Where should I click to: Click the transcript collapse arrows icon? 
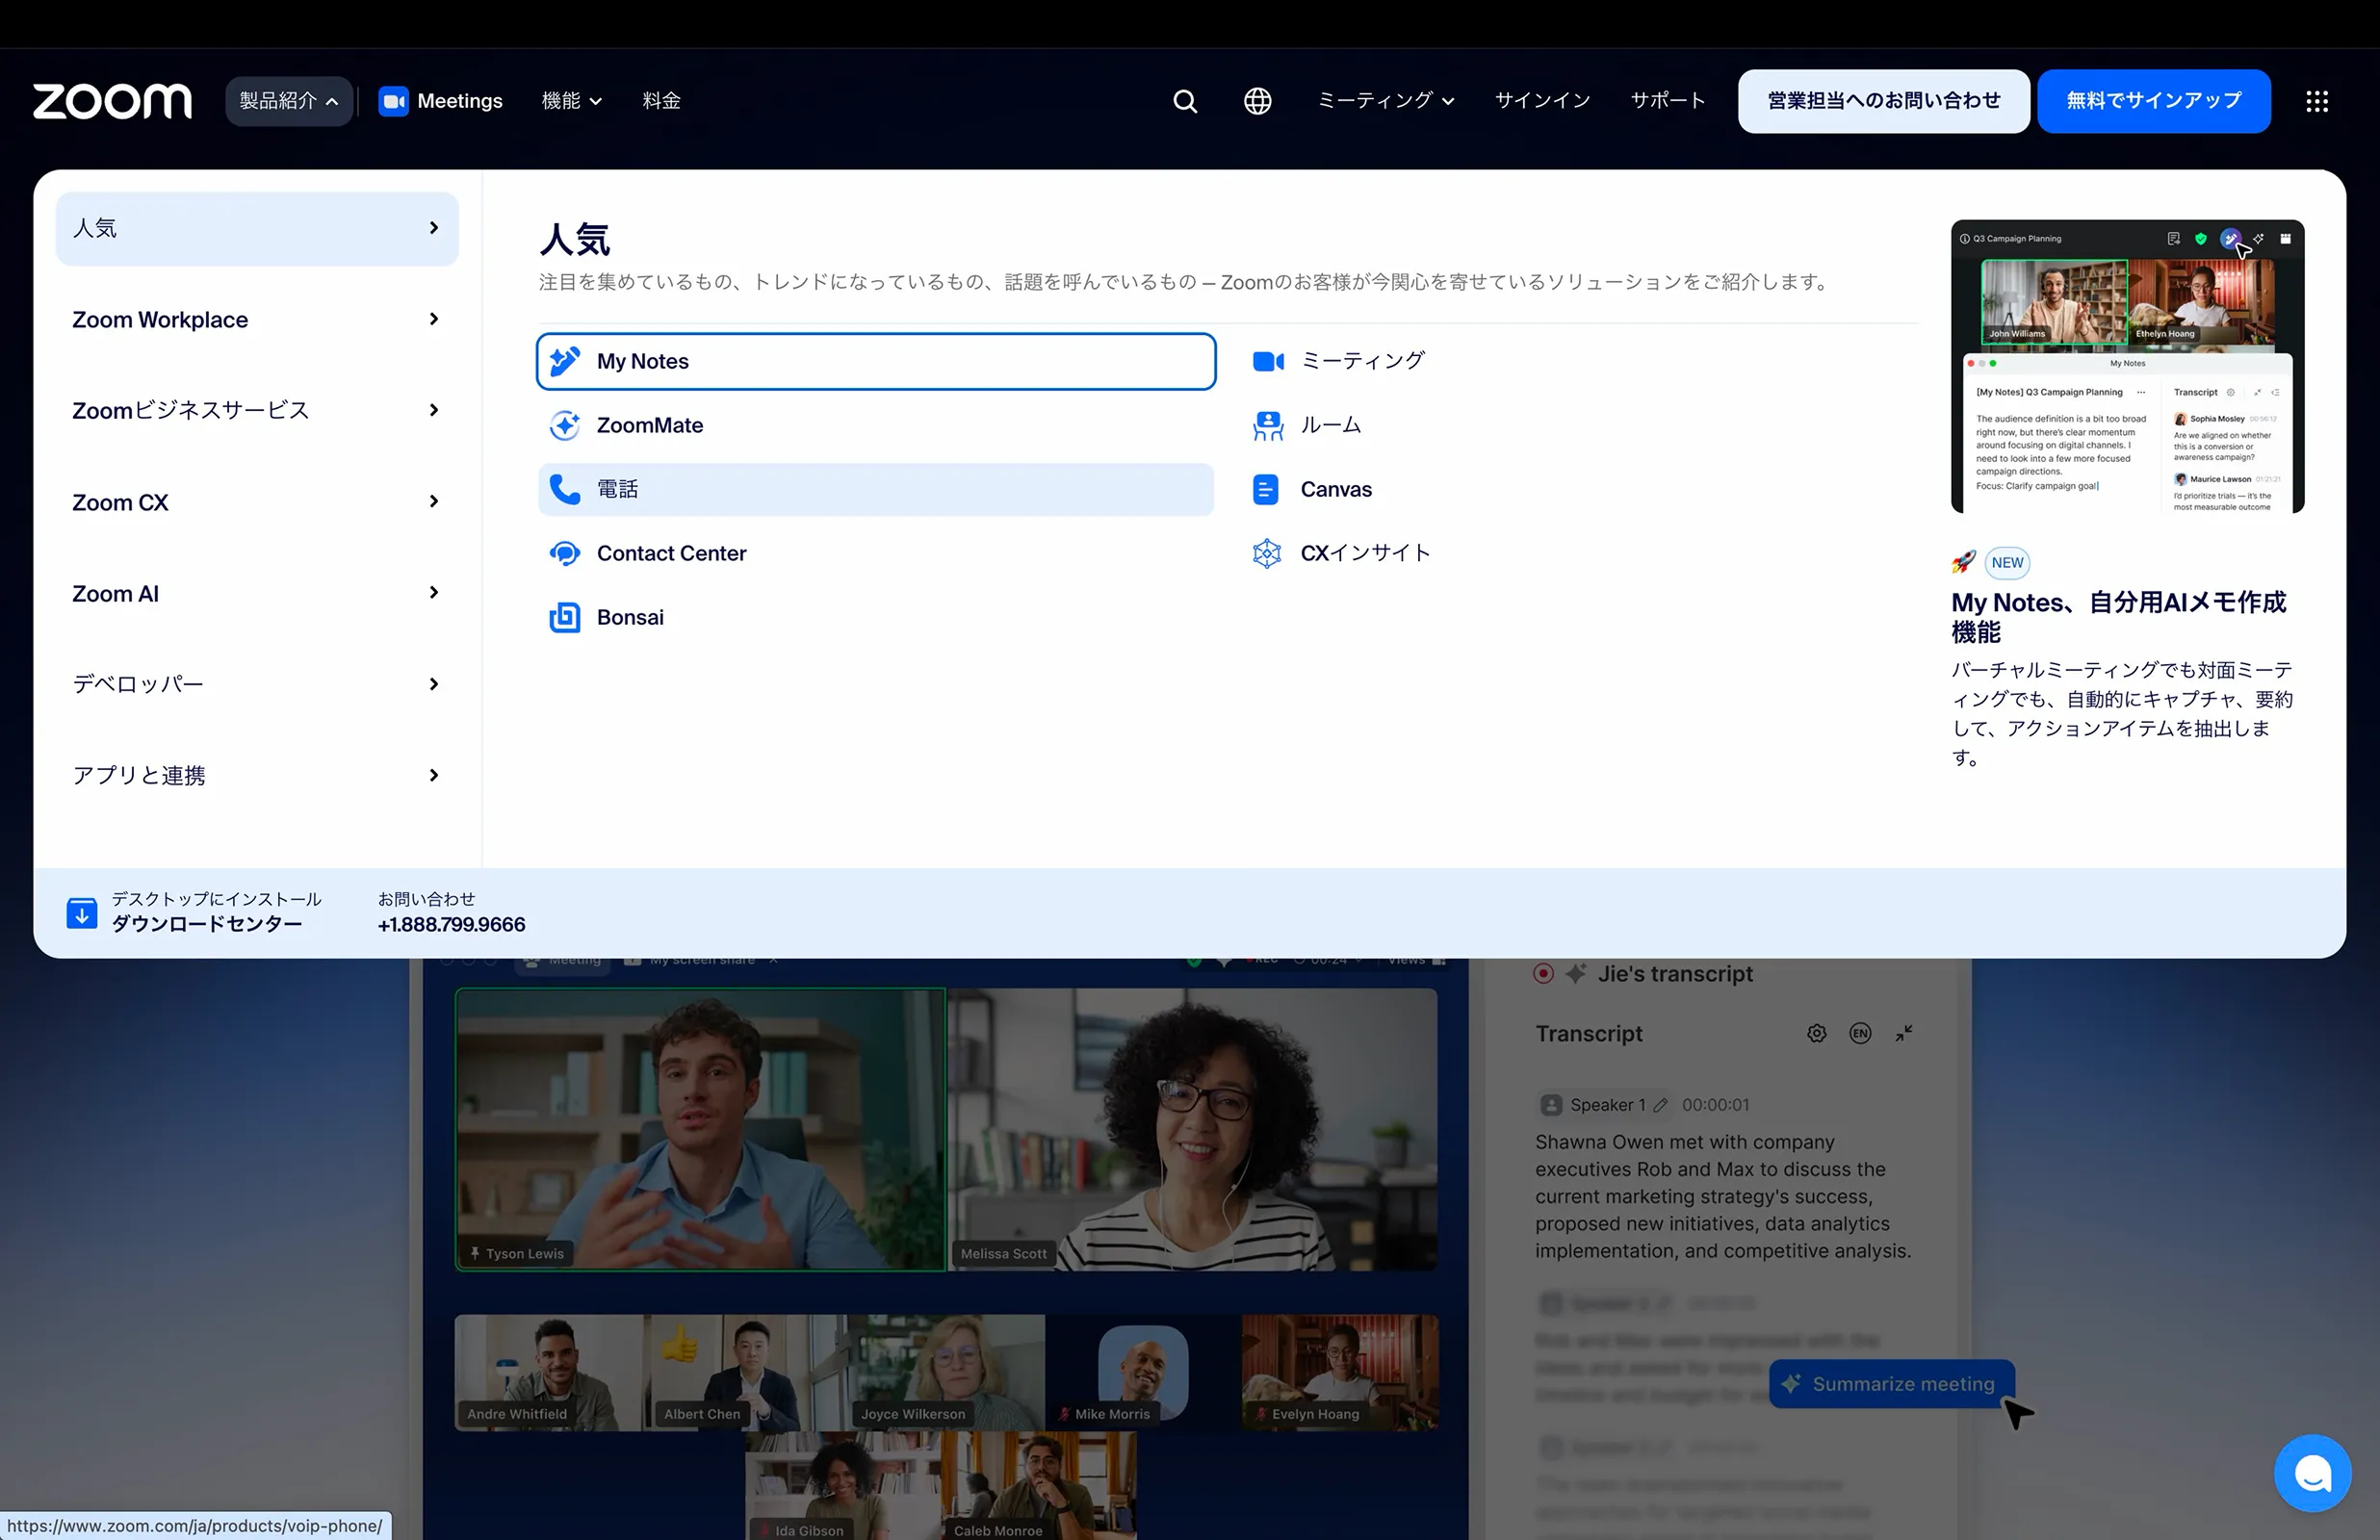(x=1904, y=1033)
